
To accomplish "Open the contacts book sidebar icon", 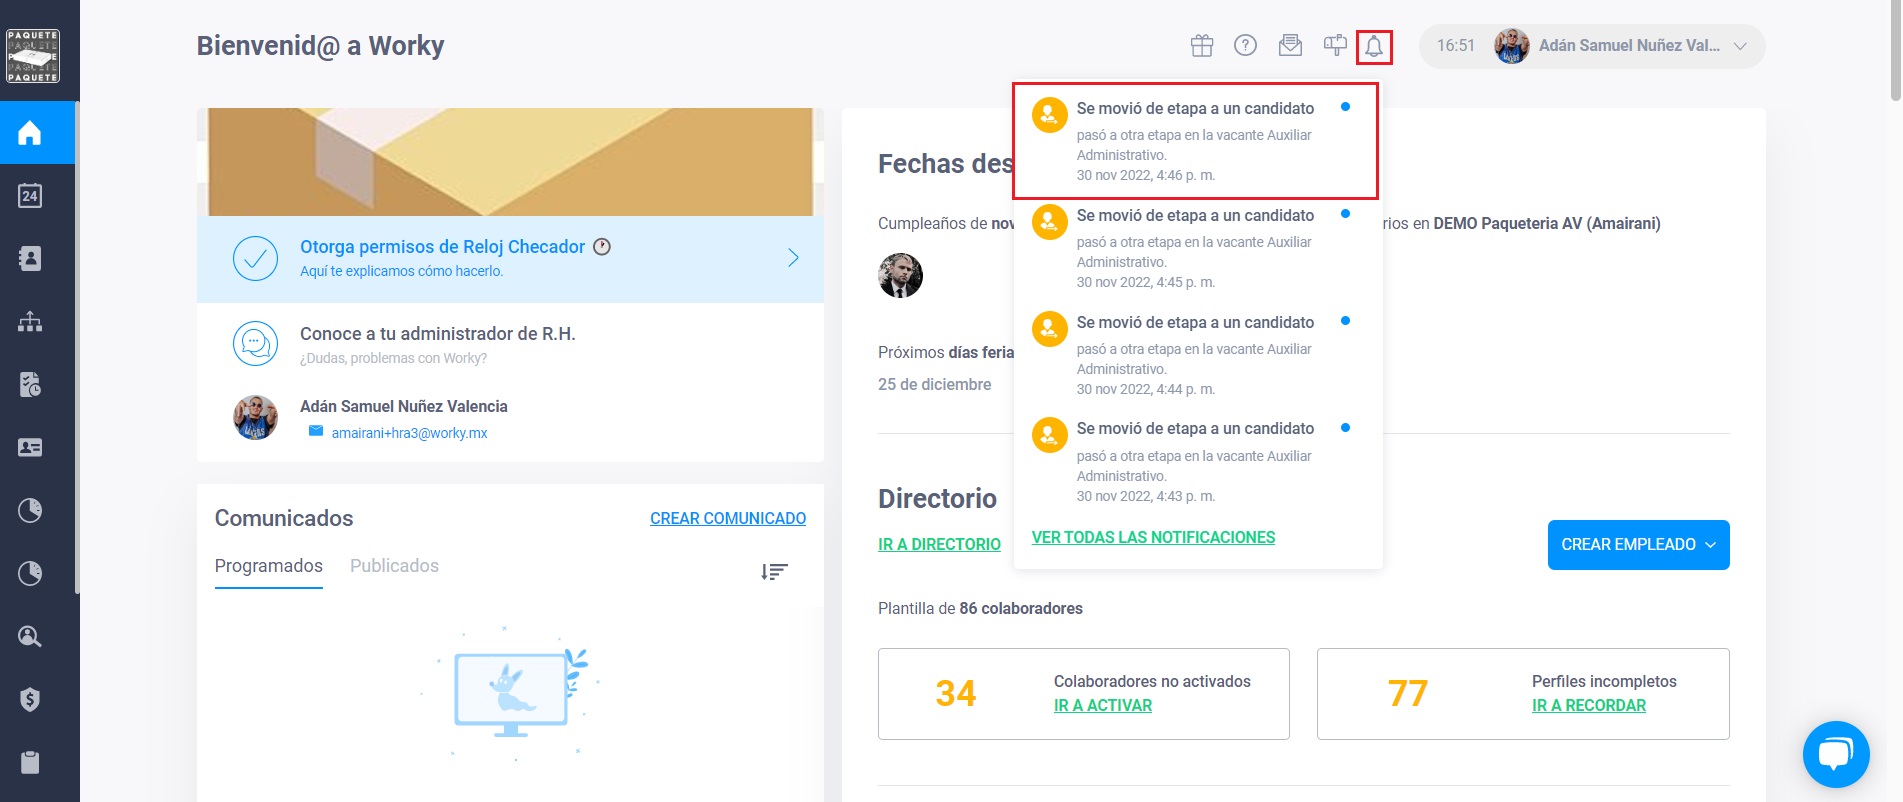I will (x=30, y=259).
